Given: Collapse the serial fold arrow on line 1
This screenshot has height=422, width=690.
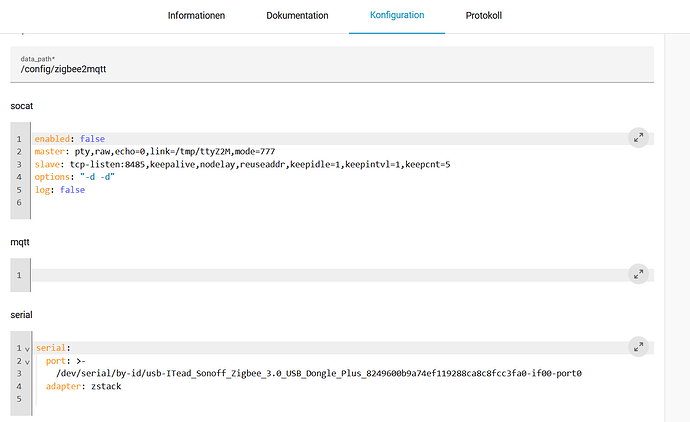Looking at the screenshot, I should click(27, 349).
